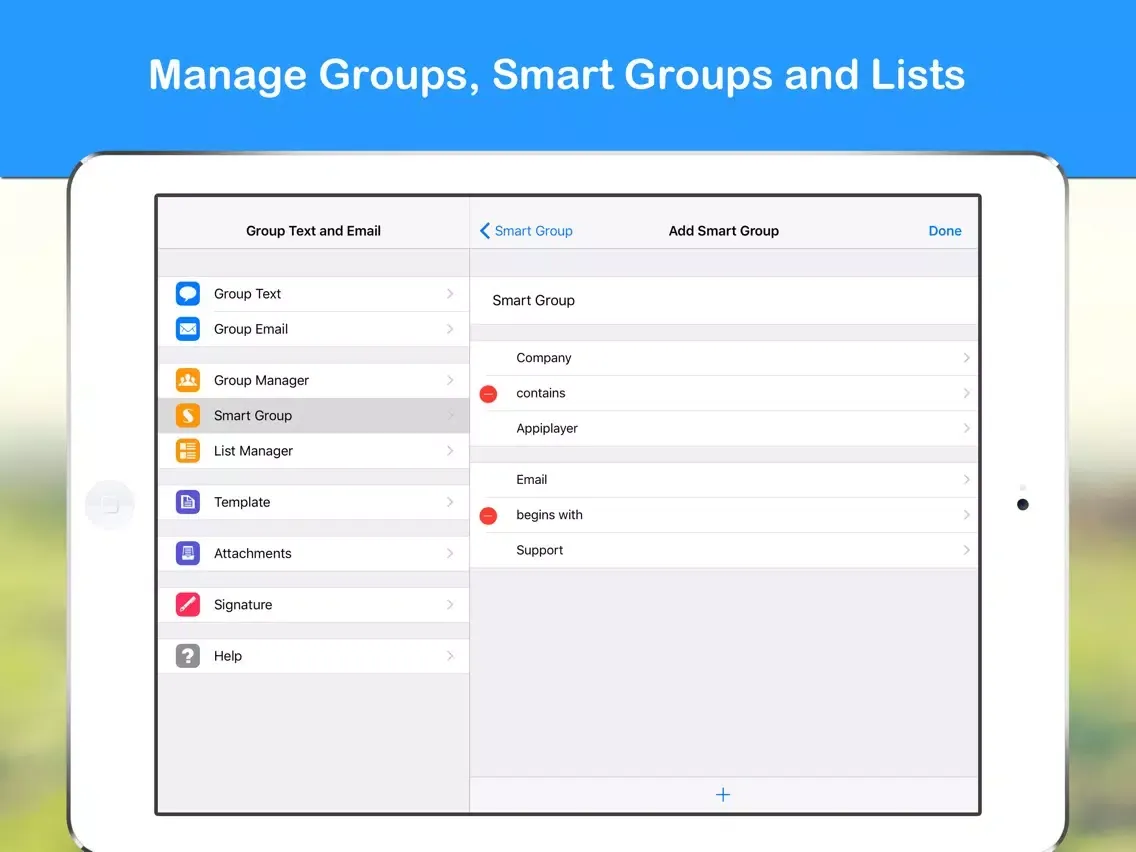The image size is (1136, 852).
Task: Click the pink Signature pen icon
Action: pos(188,605)
